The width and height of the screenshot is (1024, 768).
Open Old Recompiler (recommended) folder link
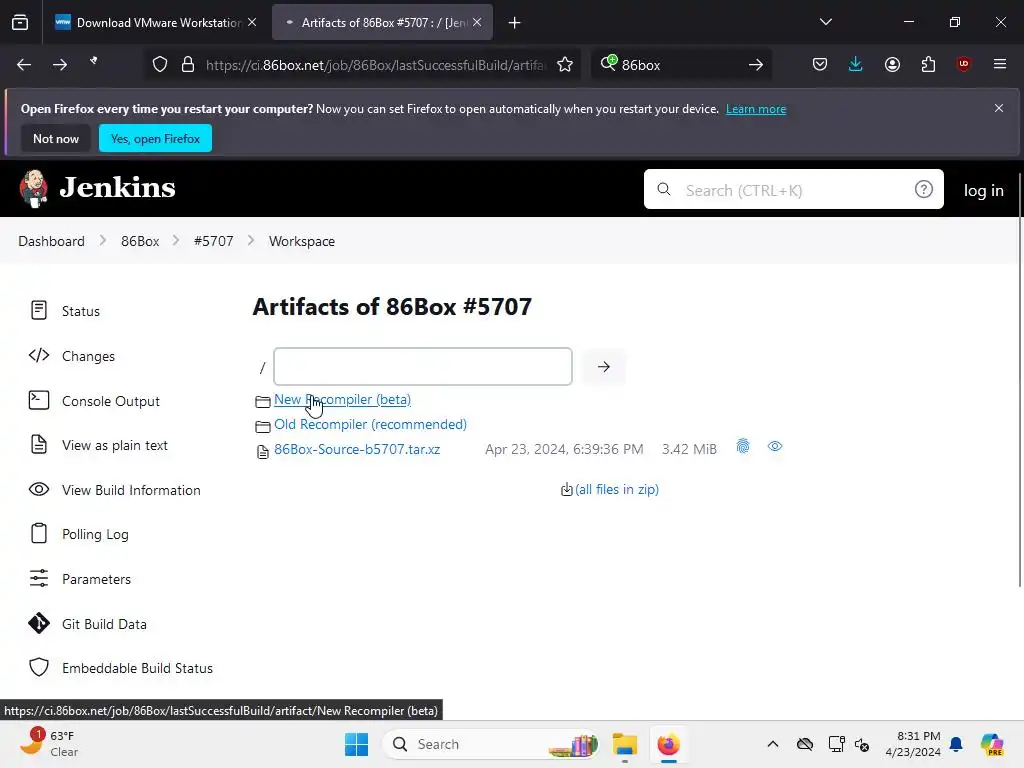click(370, 424)
